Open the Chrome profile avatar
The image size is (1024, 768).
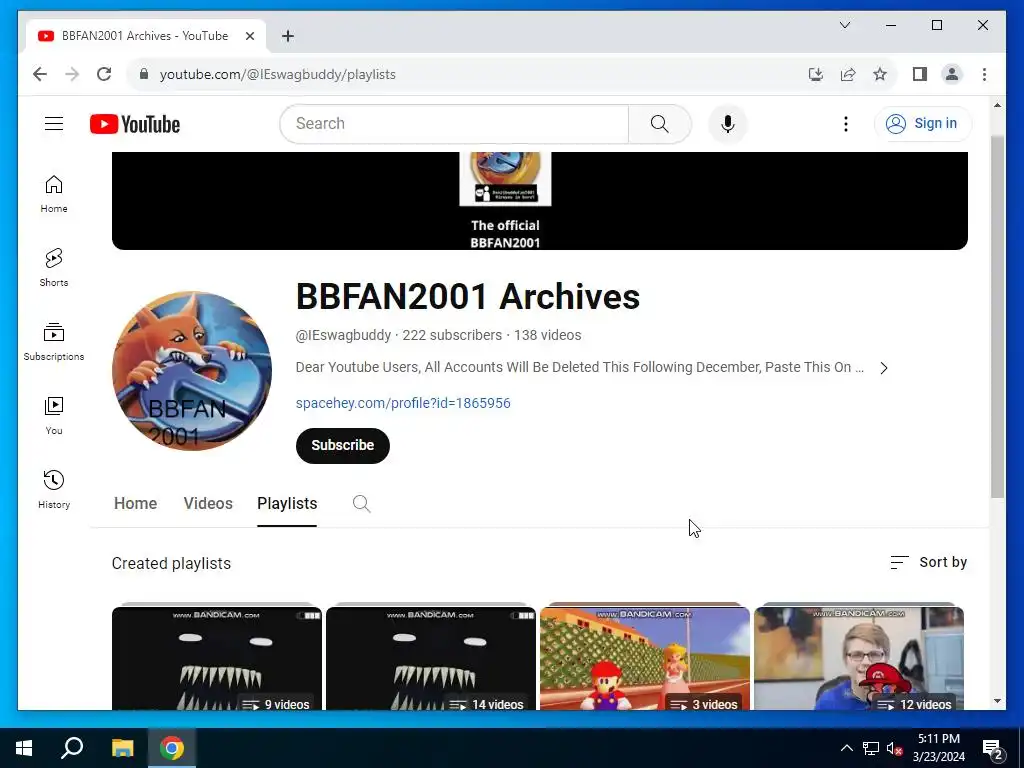952,74
